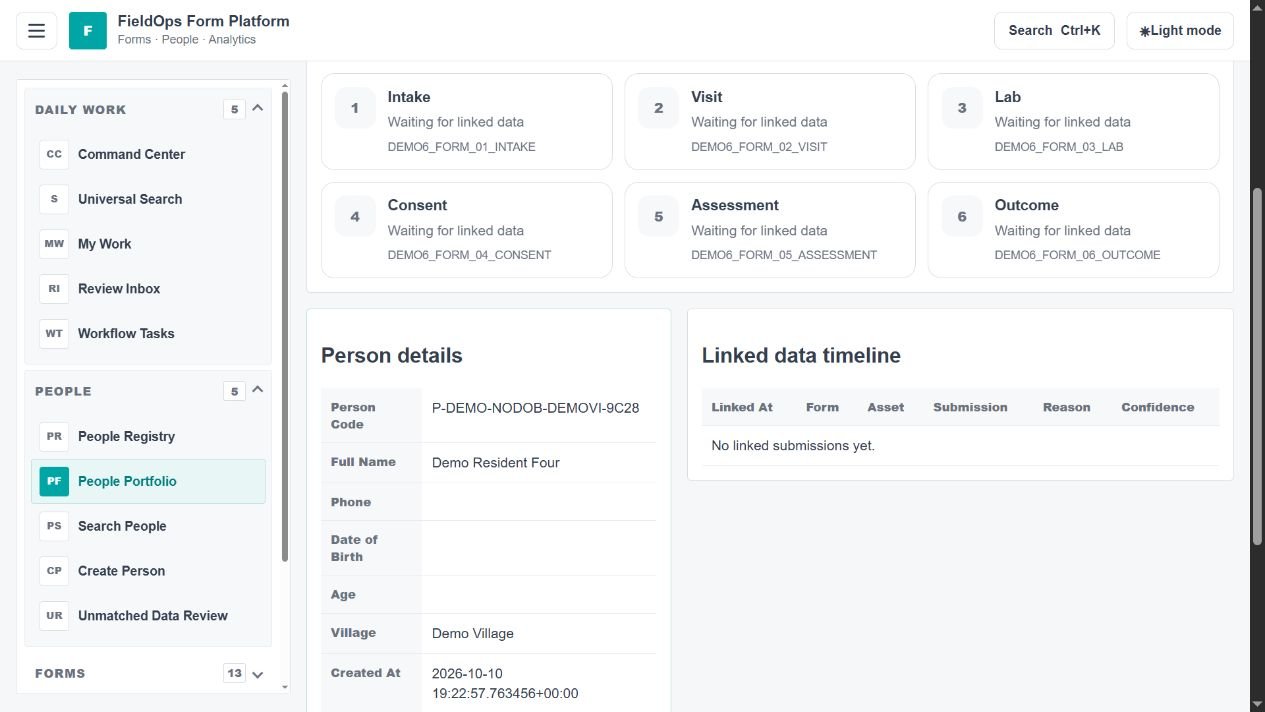This screenshot has width=1265, height=712.
Task: Go to My Work
Action: (x=148, y=244)
